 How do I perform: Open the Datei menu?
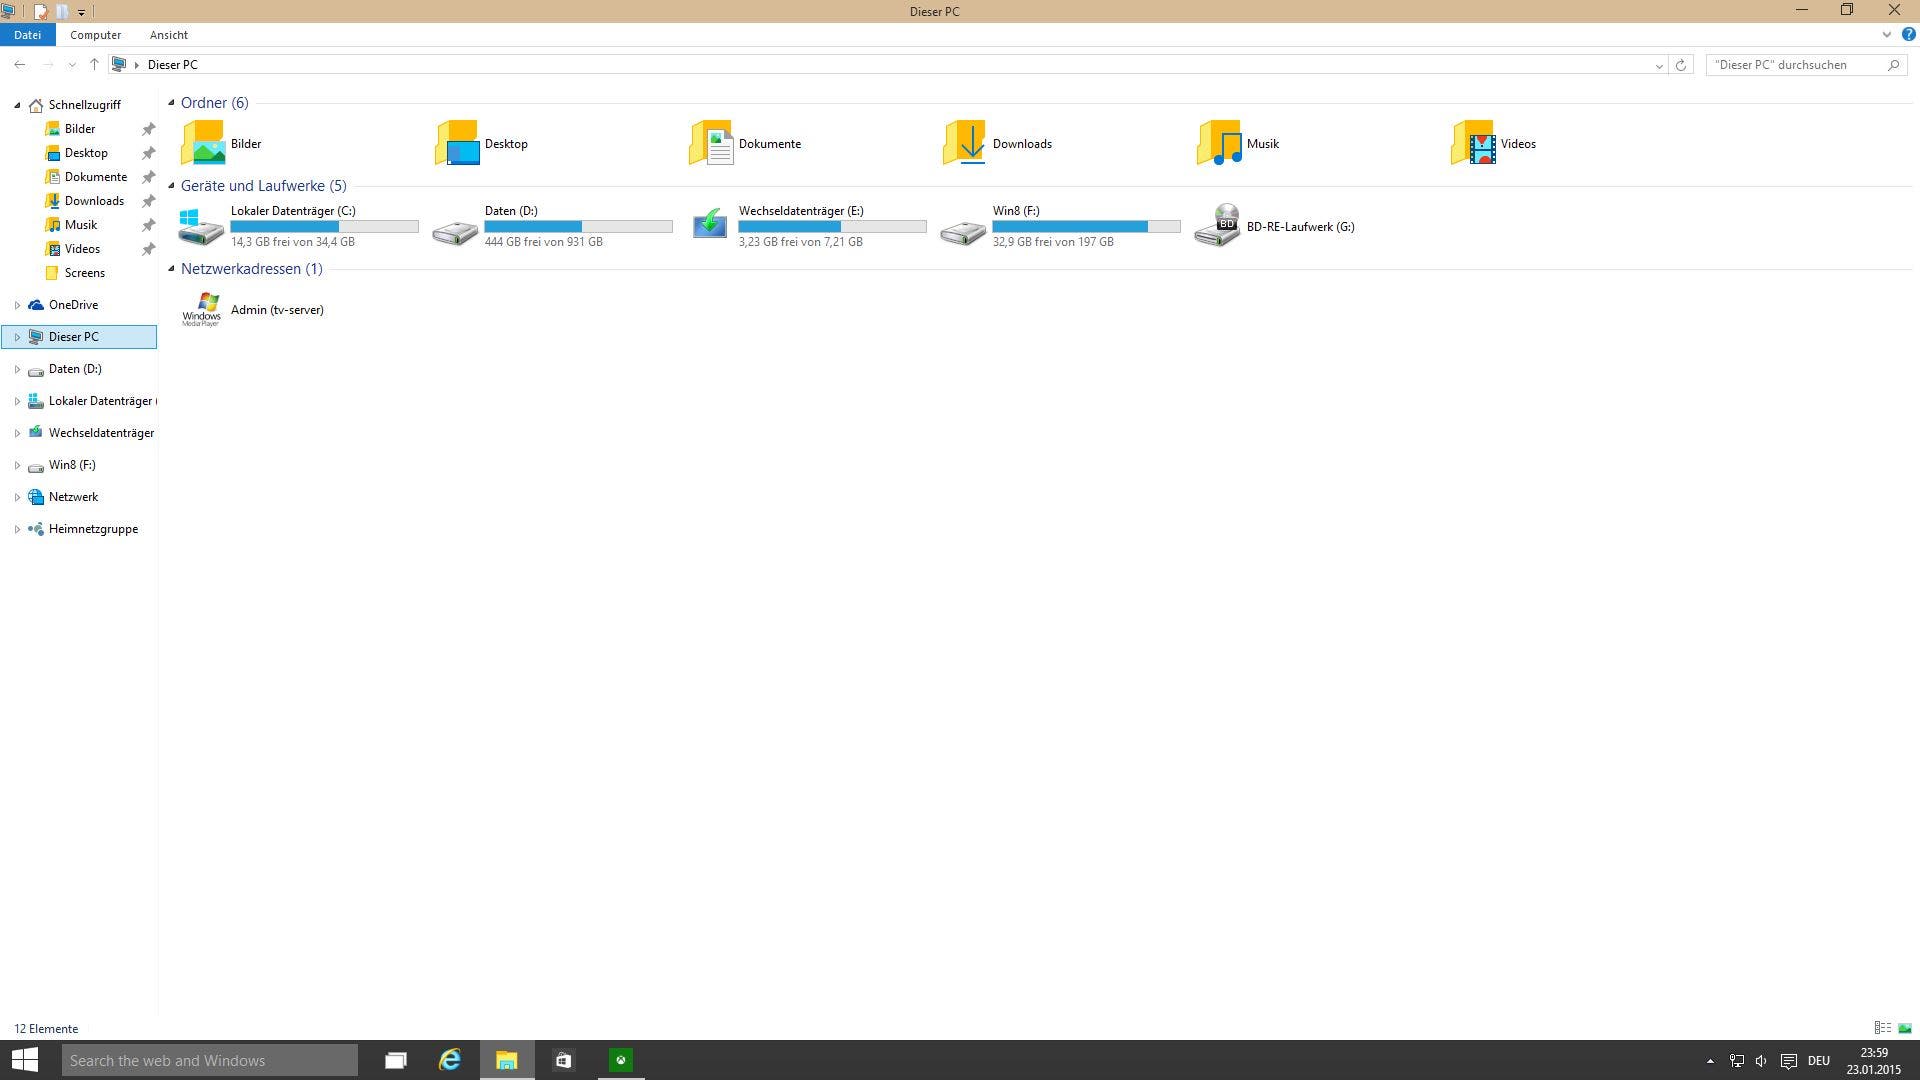coord(27,34)
